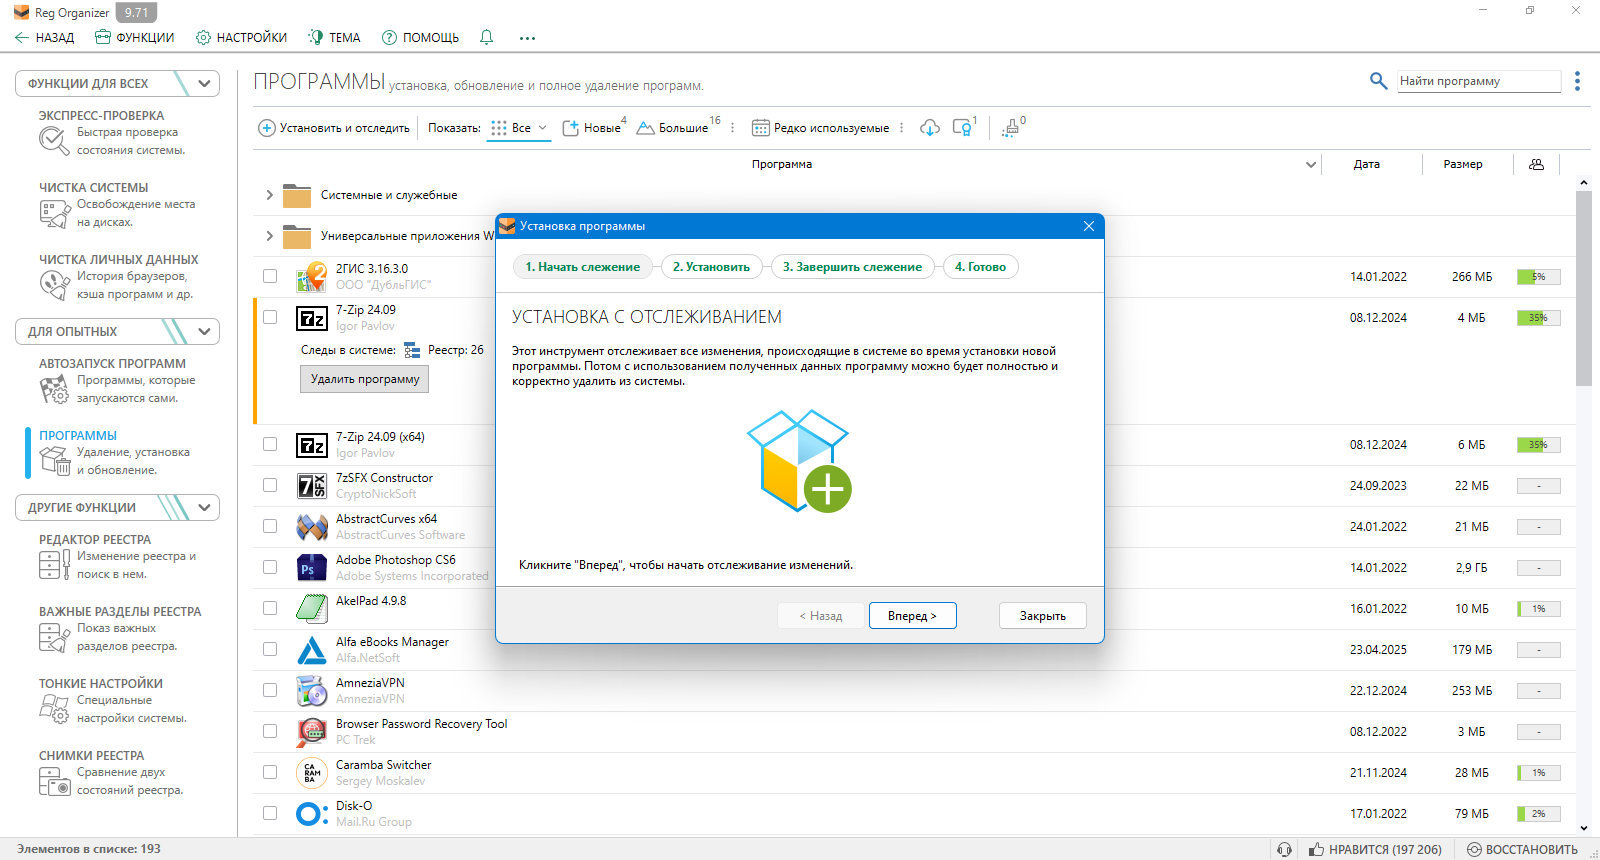Focus the Найти программу search field
This screenshot has width=1600, height=860.
click(1479, 81)
